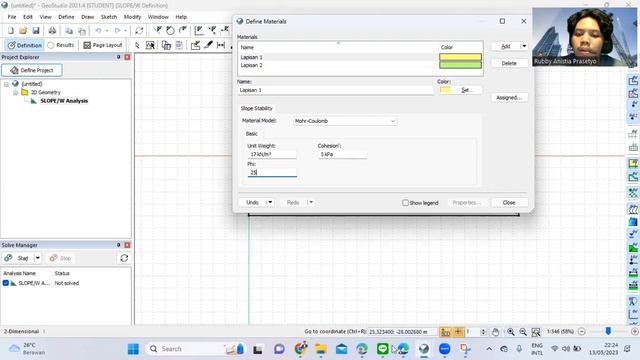Click the plus circle beside zoom slider
Viewport: 640px width, 360px height.
[635, 331]
